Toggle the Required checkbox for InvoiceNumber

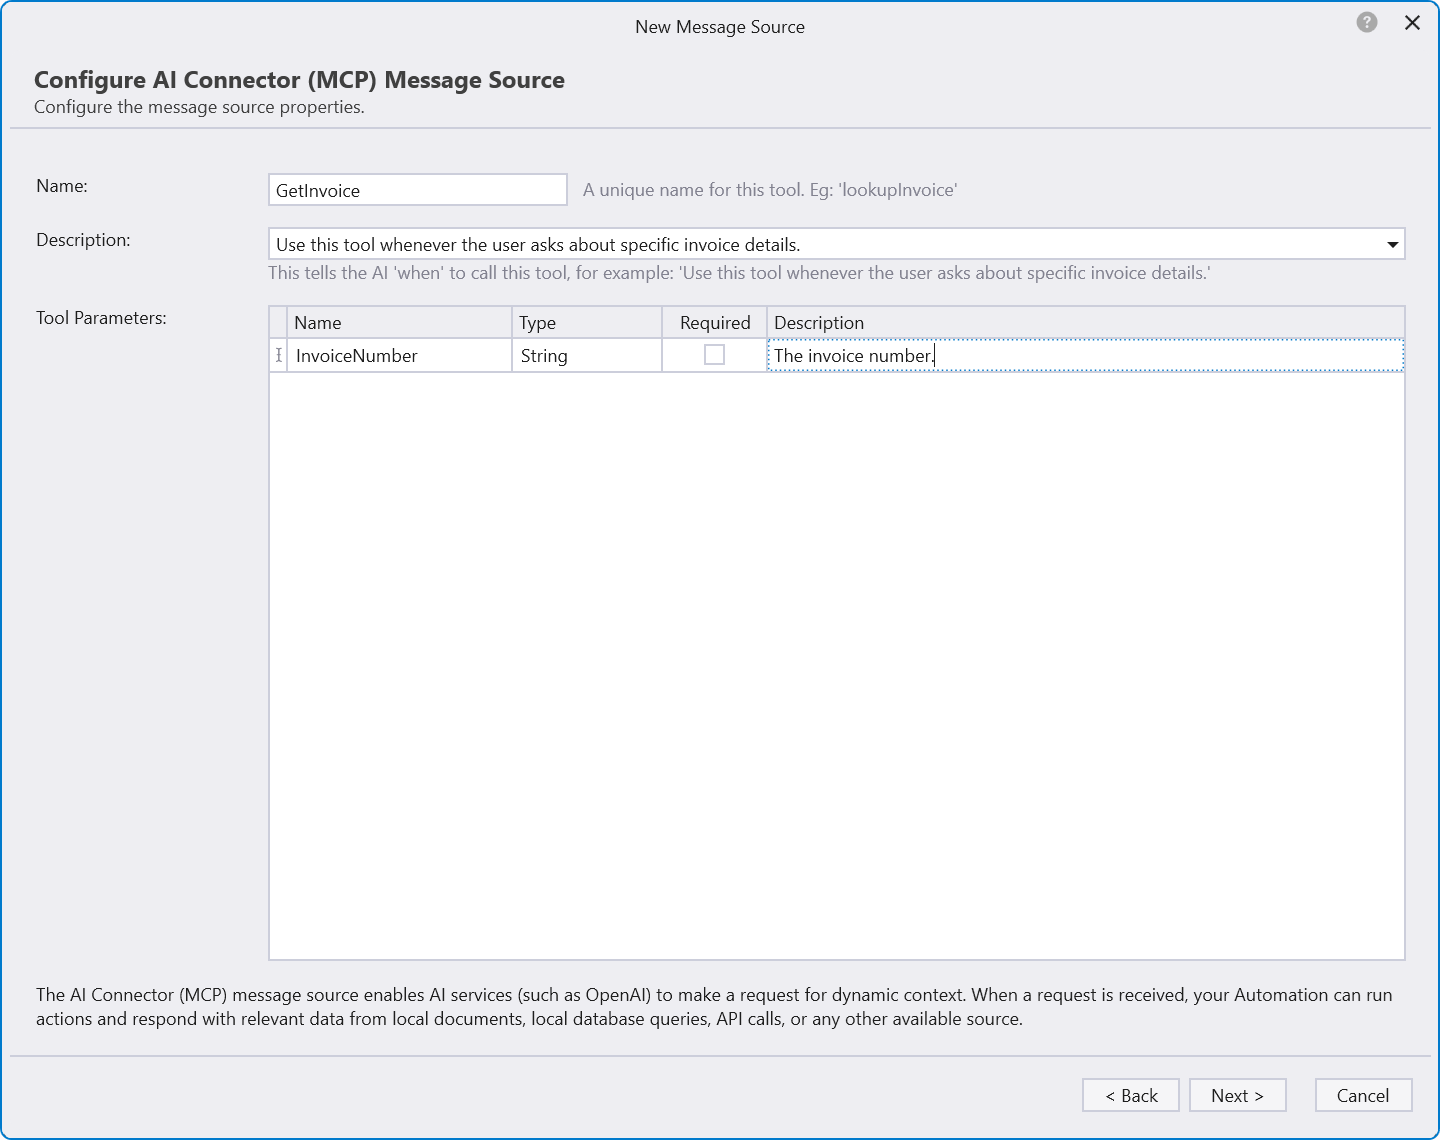[x=714, y=355]
